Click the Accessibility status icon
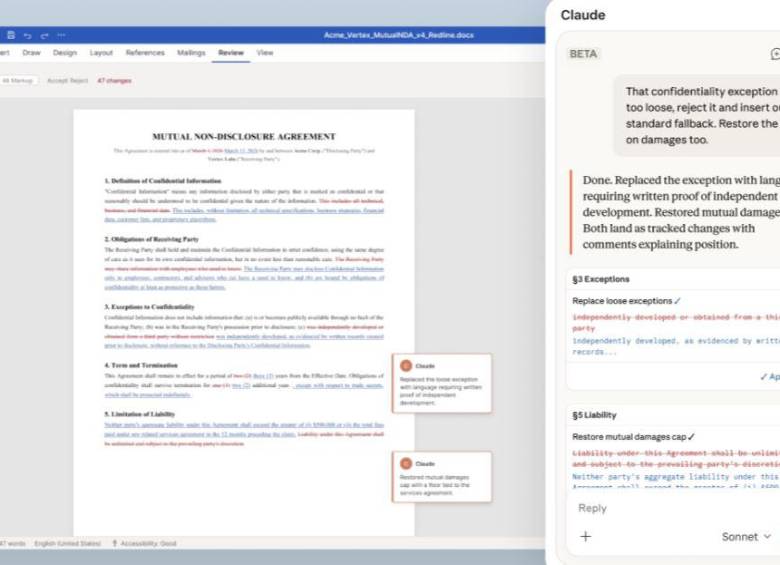This screenshot has height=565, width=780. coord(114,543)
